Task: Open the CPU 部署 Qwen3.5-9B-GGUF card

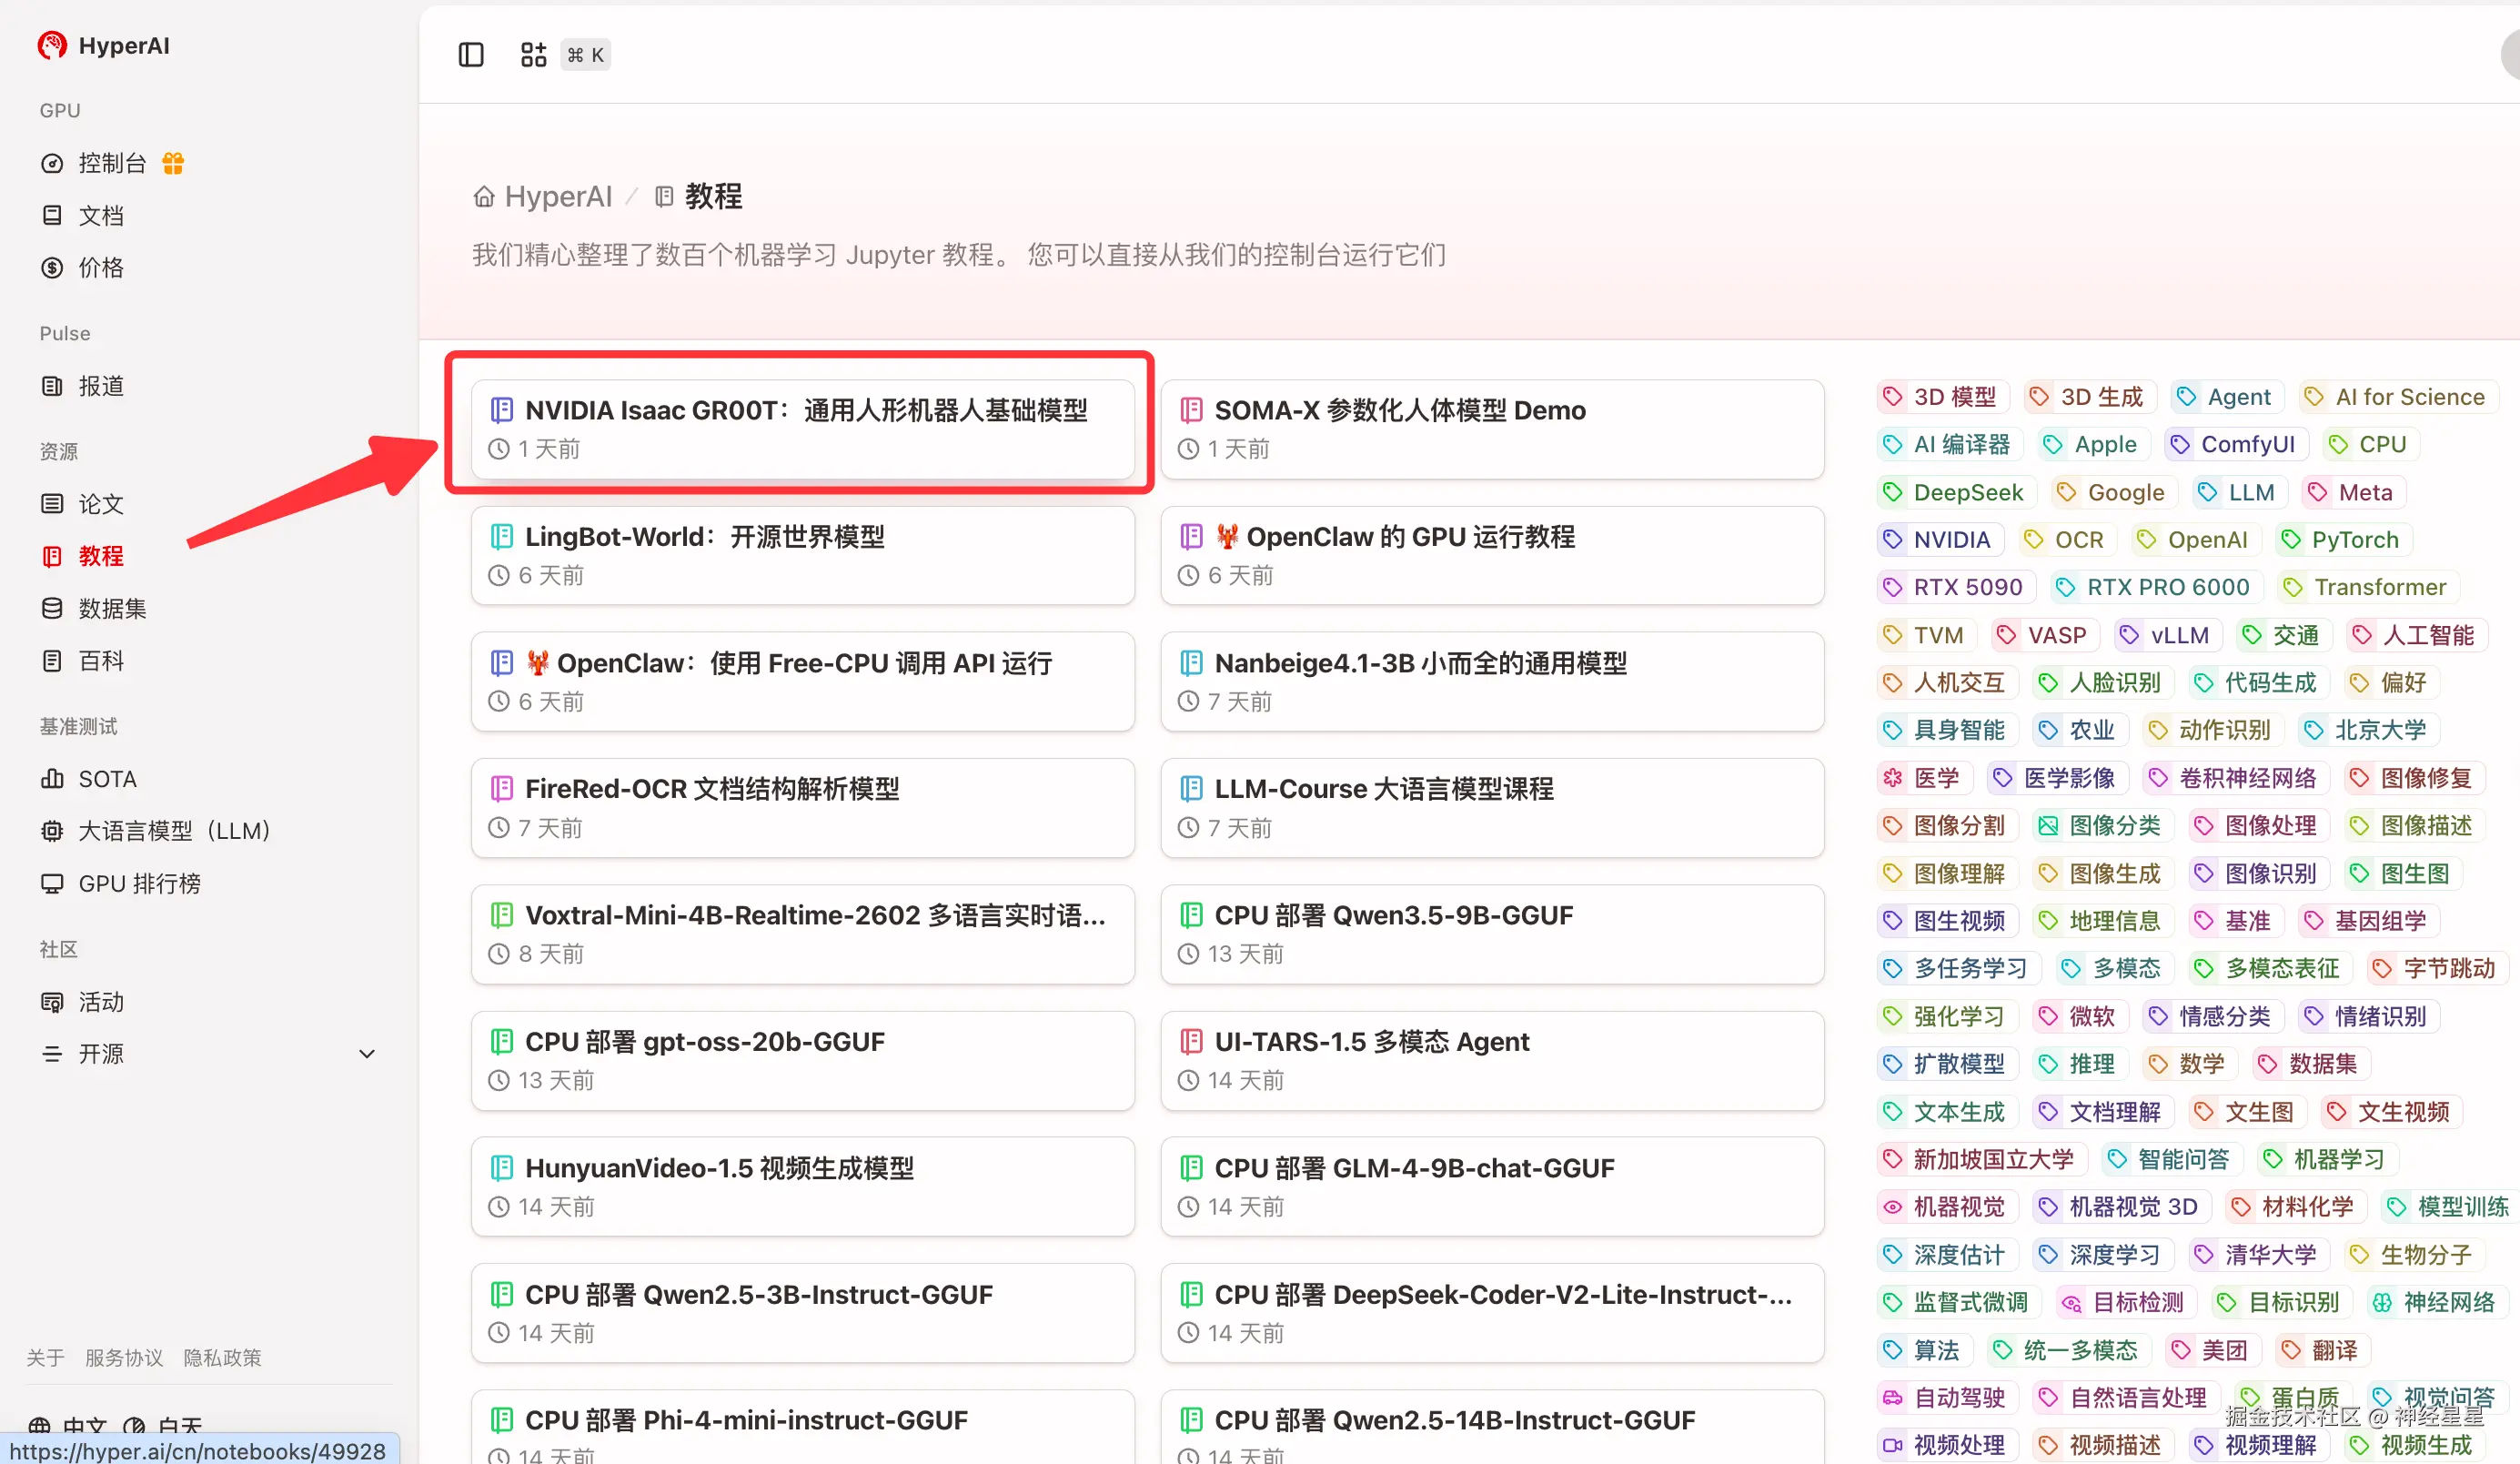Action: coord(1492,933)
